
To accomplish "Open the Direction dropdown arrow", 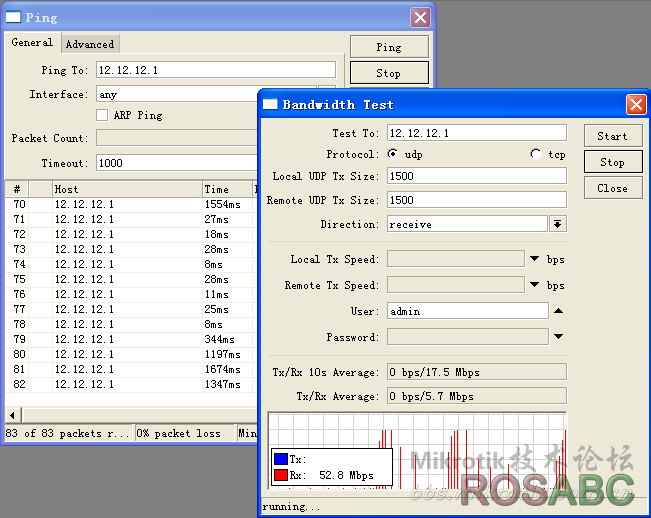I will click(x=558, y=224).
